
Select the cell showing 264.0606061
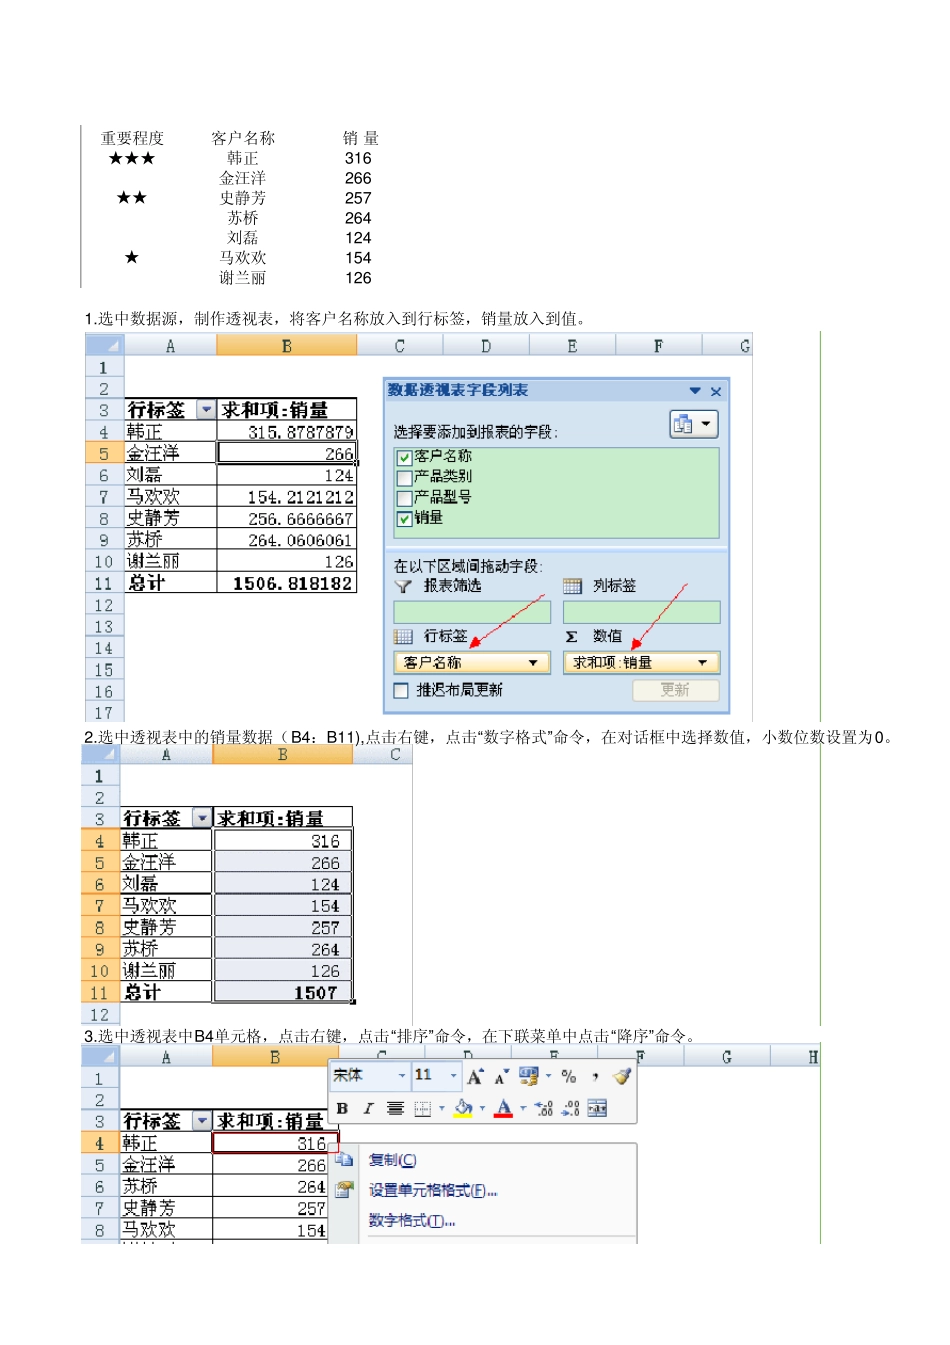pos(287,540)
